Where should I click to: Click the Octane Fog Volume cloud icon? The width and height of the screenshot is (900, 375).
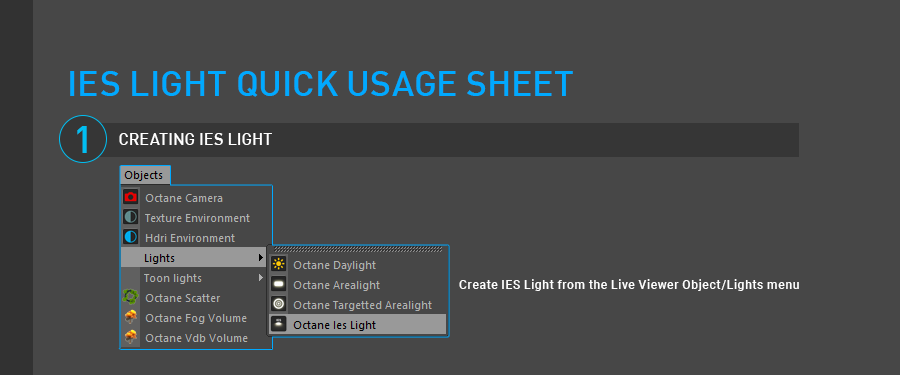[x=131, y=318]
